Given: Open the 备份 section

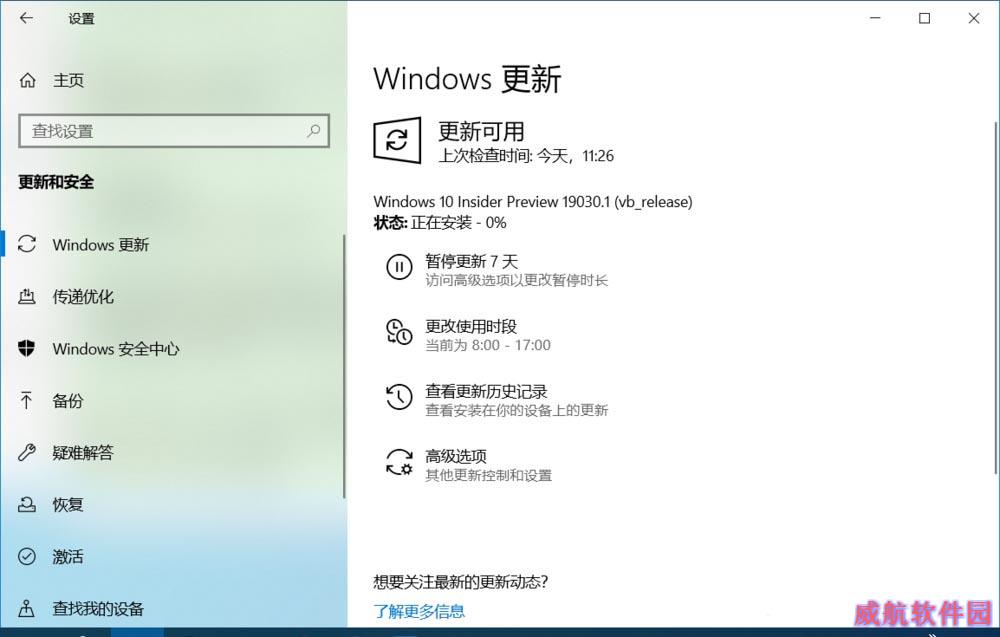Looking at the screenshot, I should tap(68, 400).
